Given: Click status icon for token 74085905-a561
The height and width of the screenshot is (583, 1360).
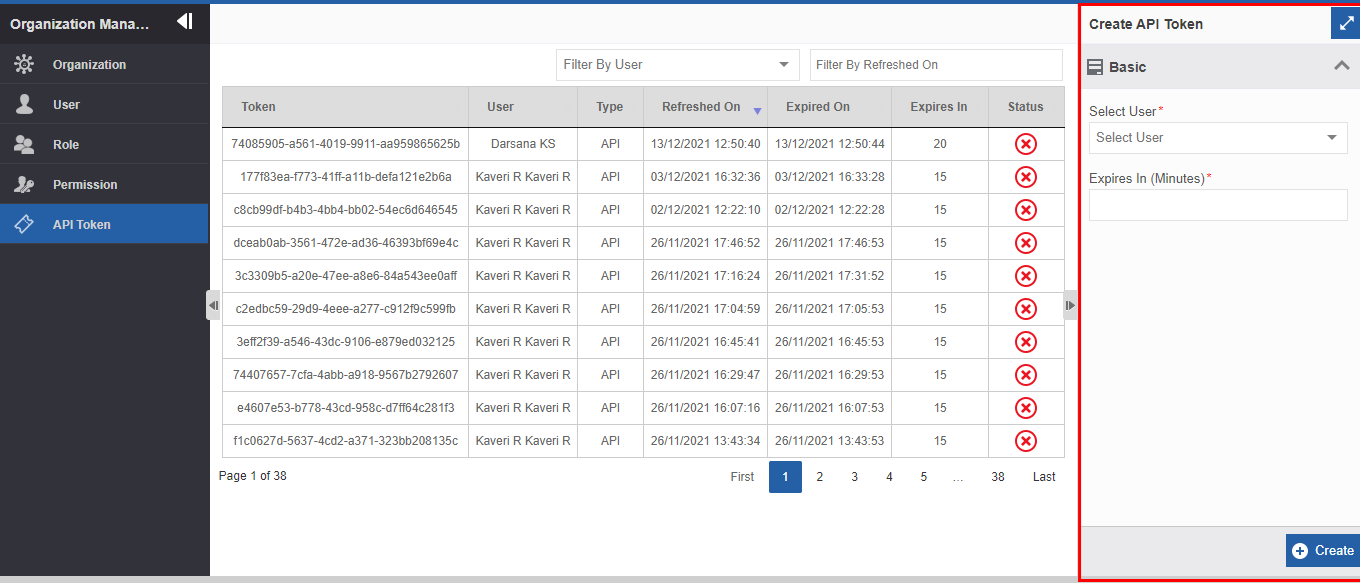Looking at the screenshot, I should pos(1026,144).
